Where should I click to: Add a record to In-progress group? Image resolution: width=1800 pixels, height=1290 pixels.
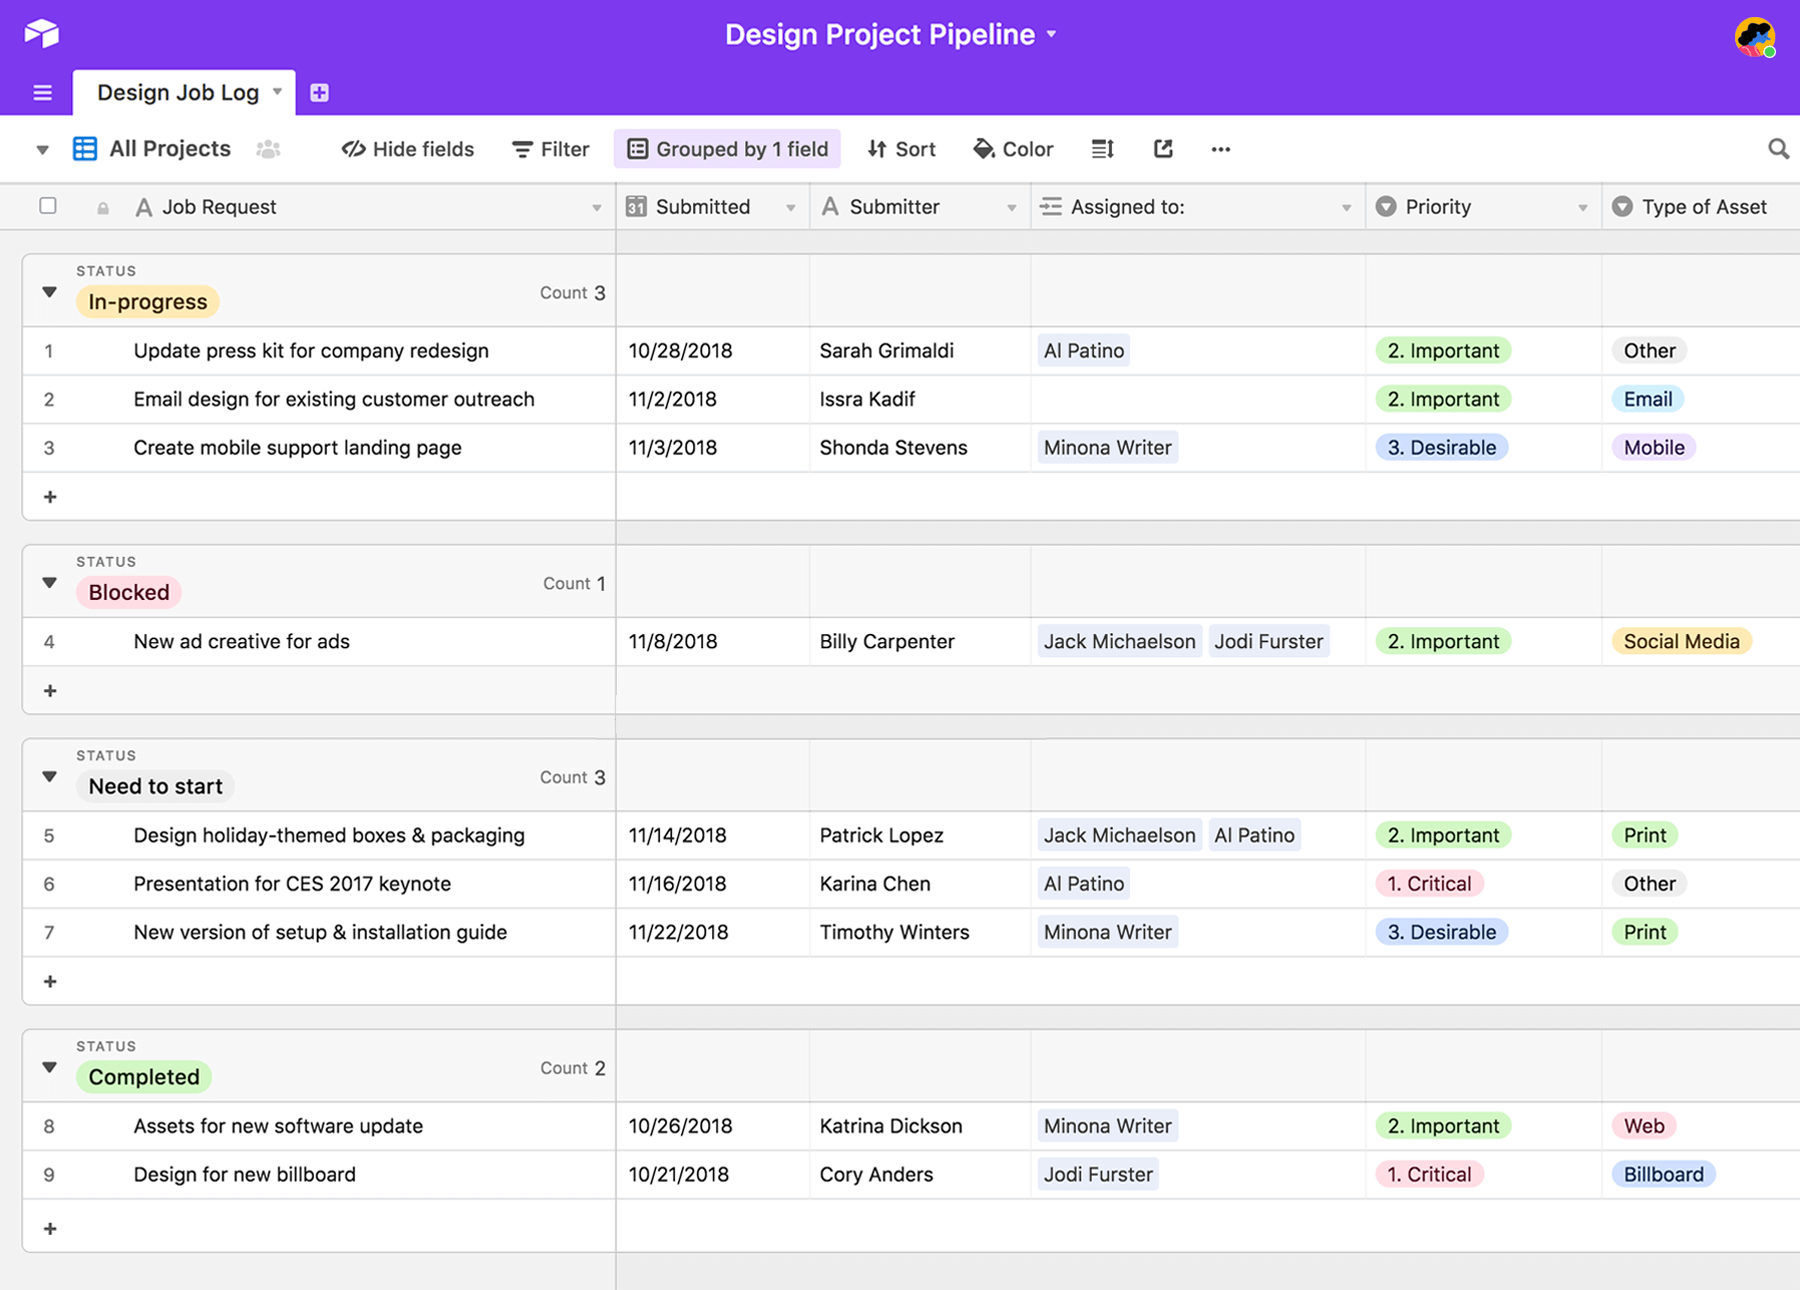(x=50, y=497)
